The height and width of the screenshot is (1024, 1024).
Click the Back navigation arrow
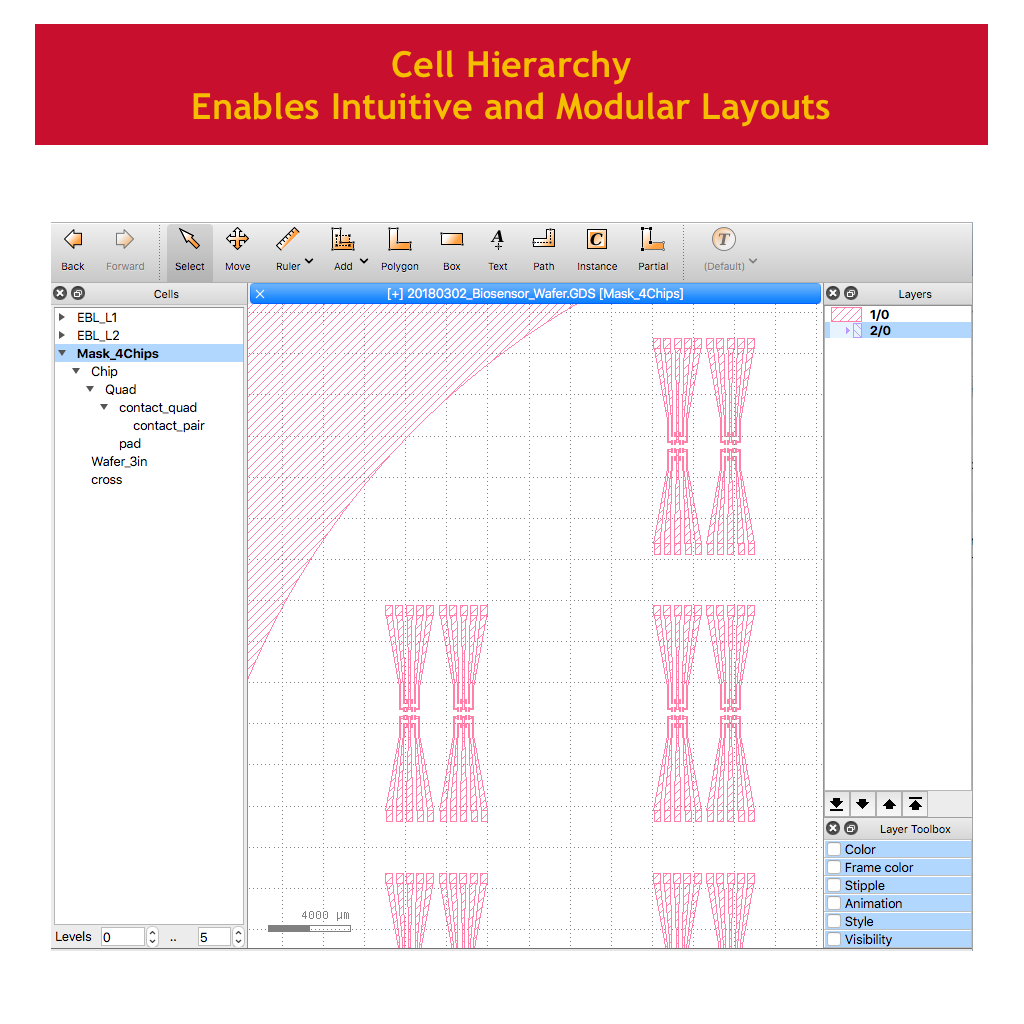click(x=73, y=240)
